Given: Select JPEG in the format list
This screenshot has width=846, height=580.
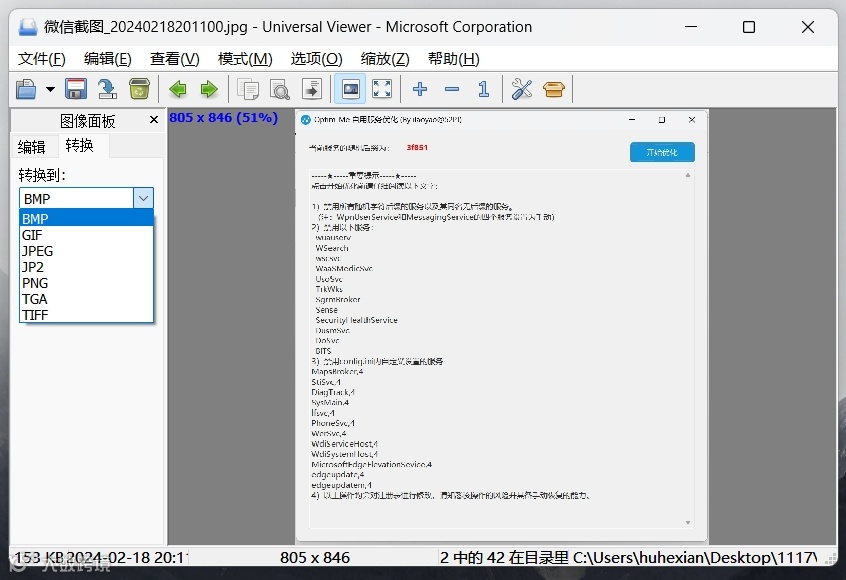Looking at the screenshot, I should point(86,251).
